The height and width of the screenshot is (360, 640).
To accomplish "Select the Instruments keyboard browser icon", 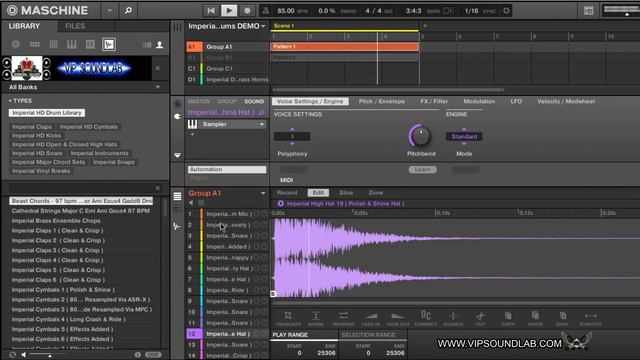I will [72, 44].
